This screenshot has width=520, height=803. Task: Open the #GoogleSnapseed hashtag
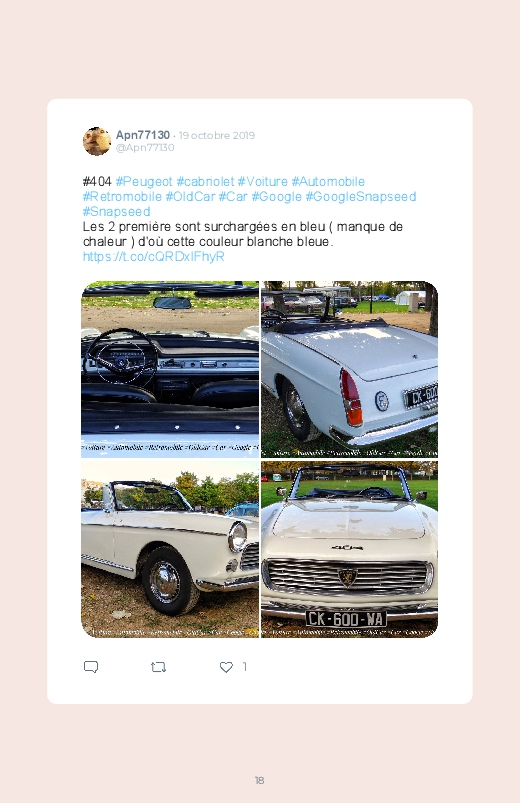tap(361, 197)
